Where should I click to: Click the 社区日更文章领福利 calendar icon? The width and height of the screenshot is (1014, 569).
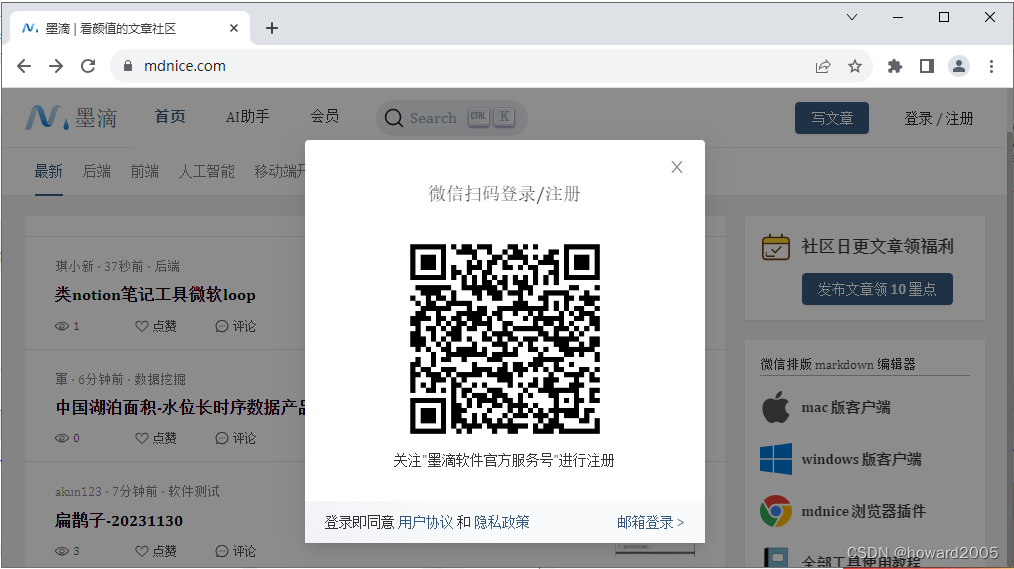775,247
